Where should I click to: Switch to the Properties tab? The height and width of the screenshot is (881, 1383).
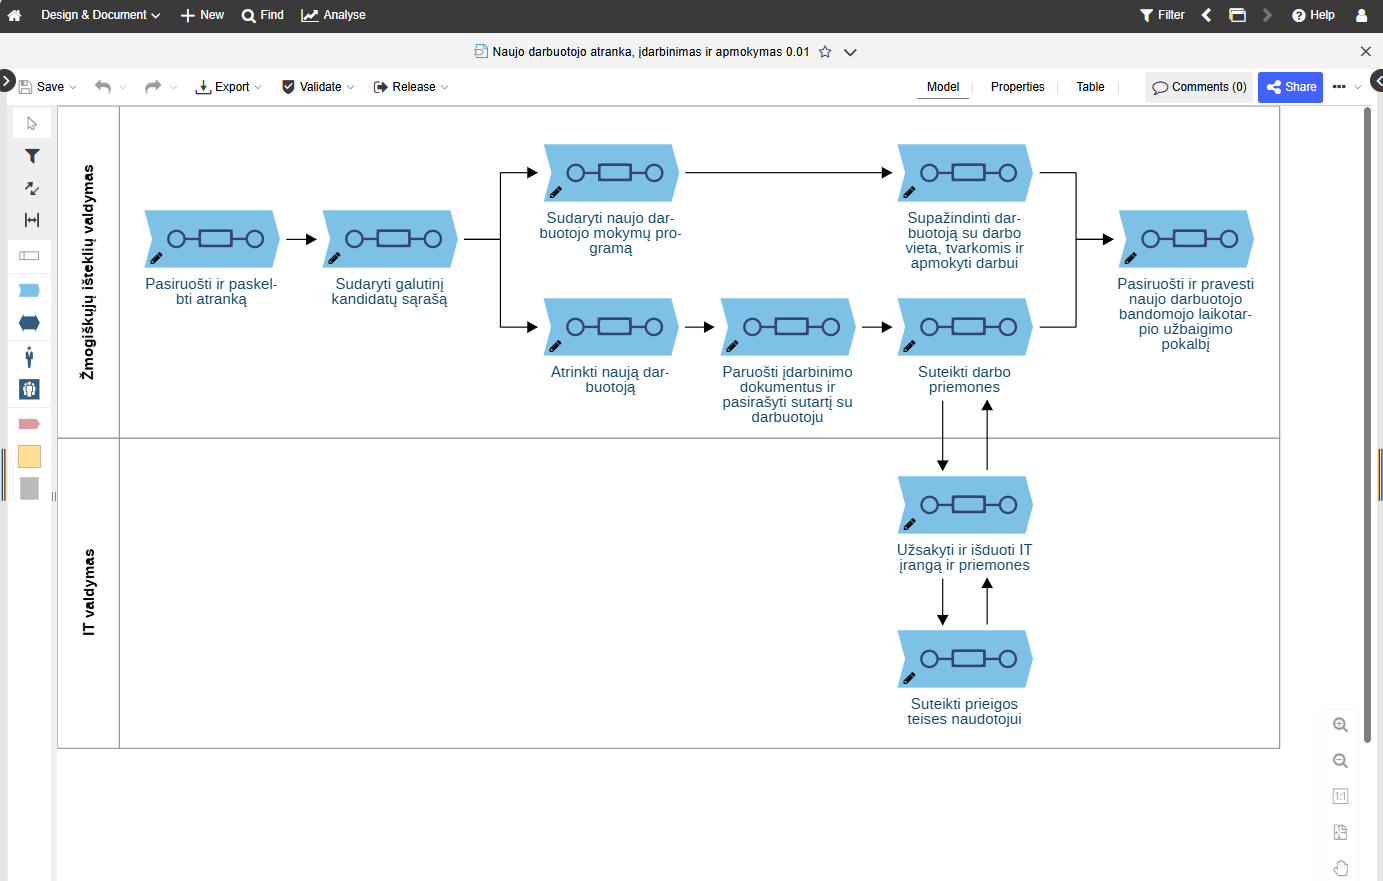click(1017, 87)
